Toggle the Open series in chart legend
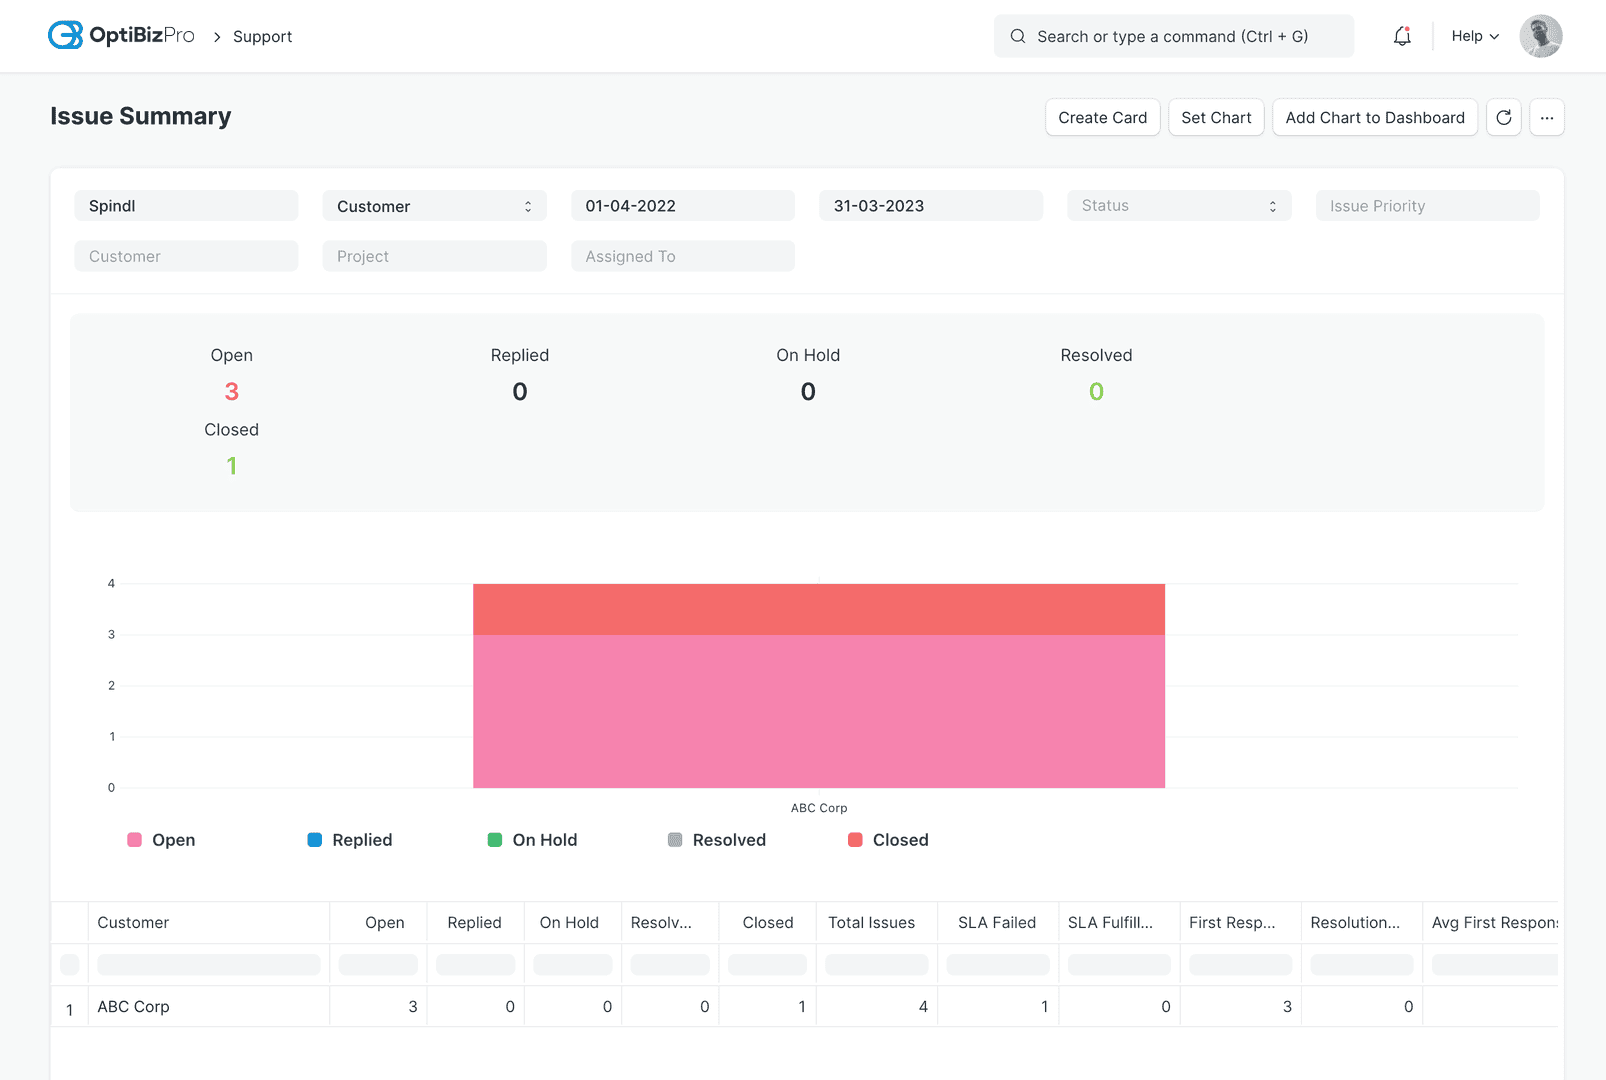The image size is (1606, 1080). tap(162, 840)
